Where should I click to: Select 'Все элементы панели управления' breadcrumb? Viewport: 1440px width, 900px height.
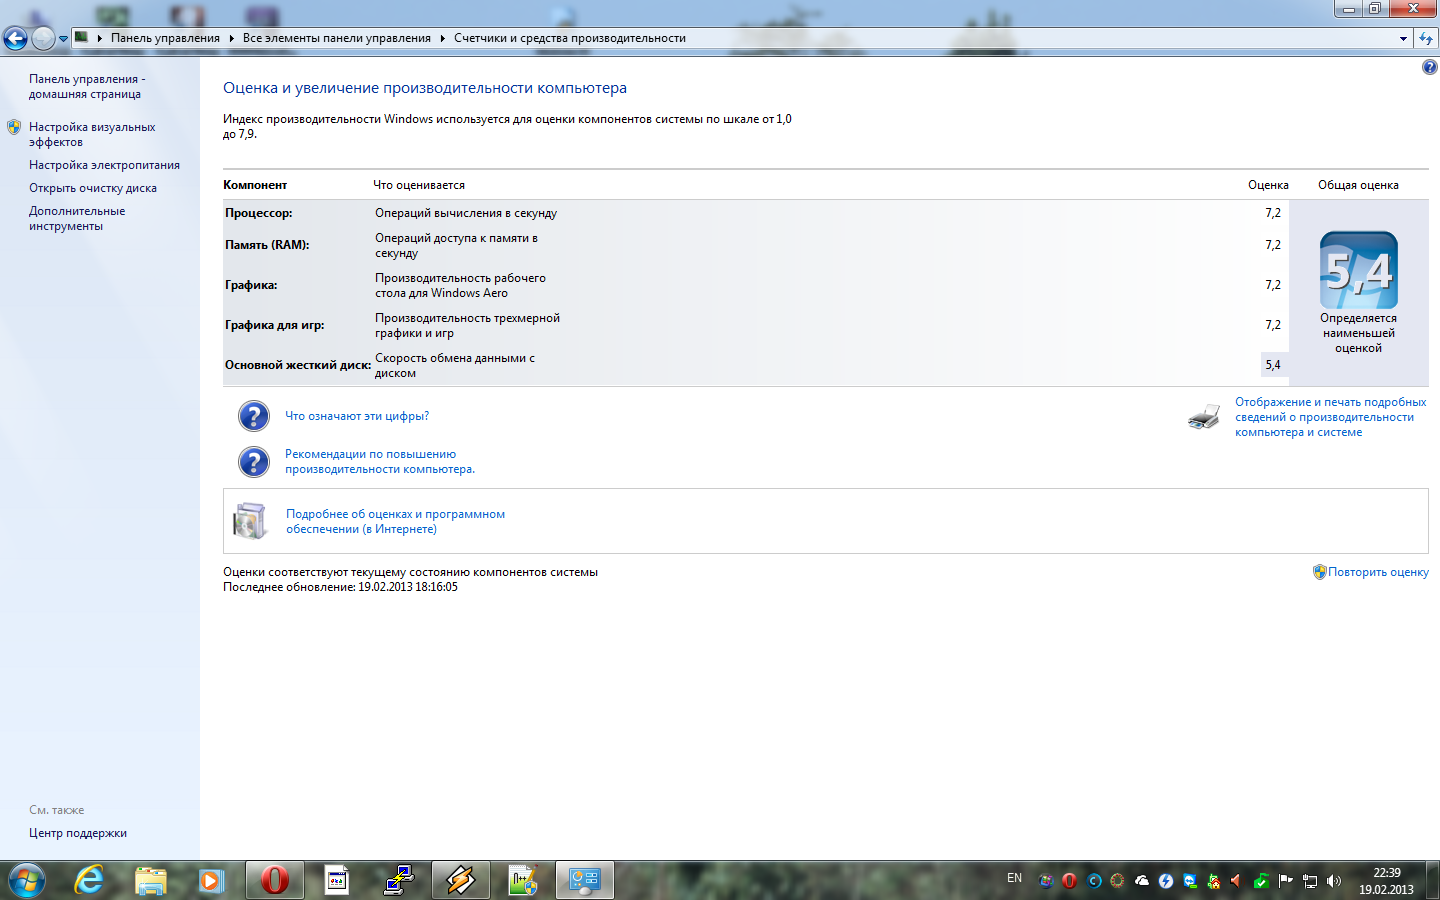click(337, 38)
